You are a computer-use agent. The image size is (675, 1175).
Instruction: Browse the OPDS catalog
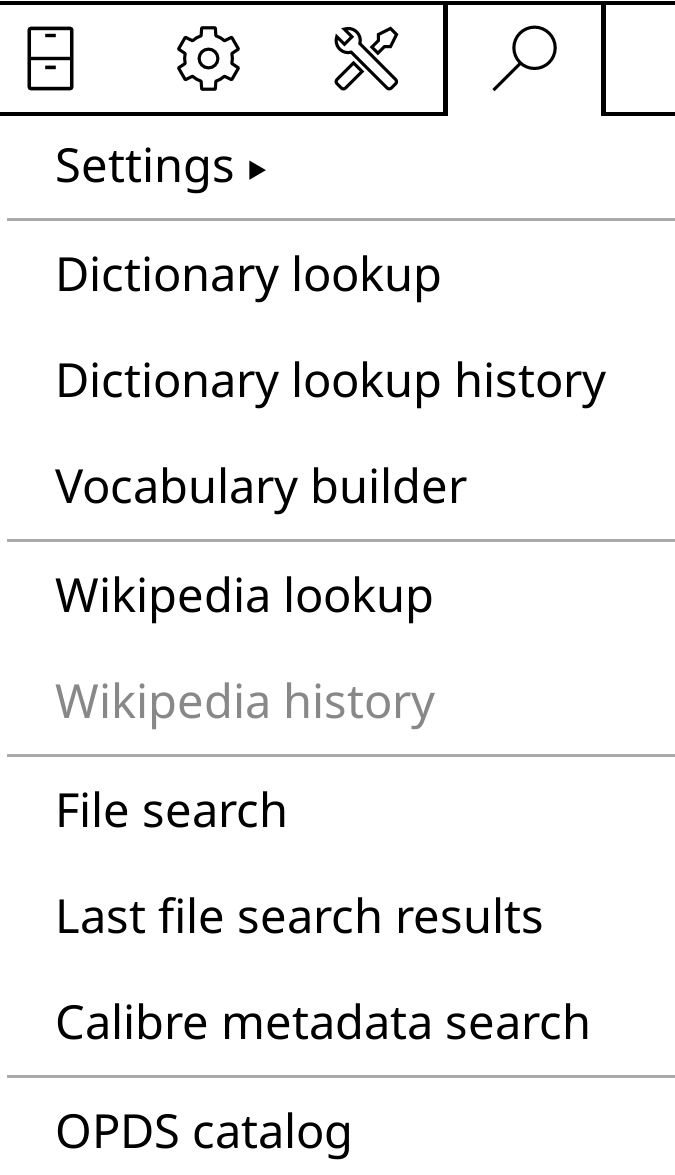point(204,1131)
